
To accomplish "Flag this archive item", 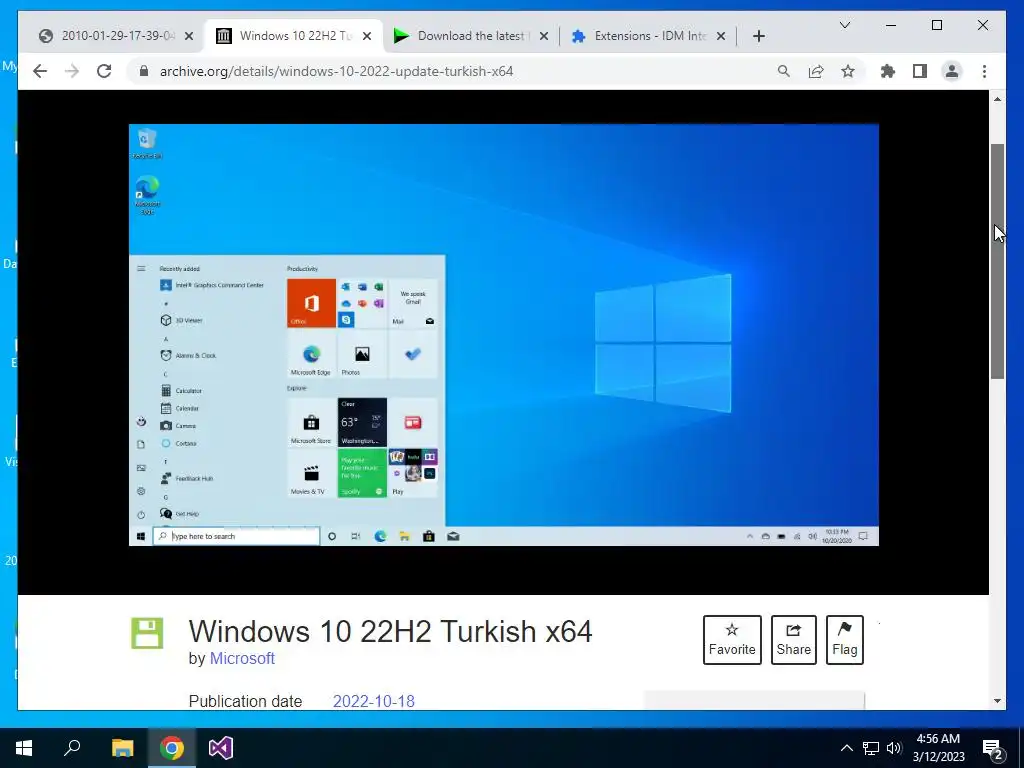I will (844, 639).
